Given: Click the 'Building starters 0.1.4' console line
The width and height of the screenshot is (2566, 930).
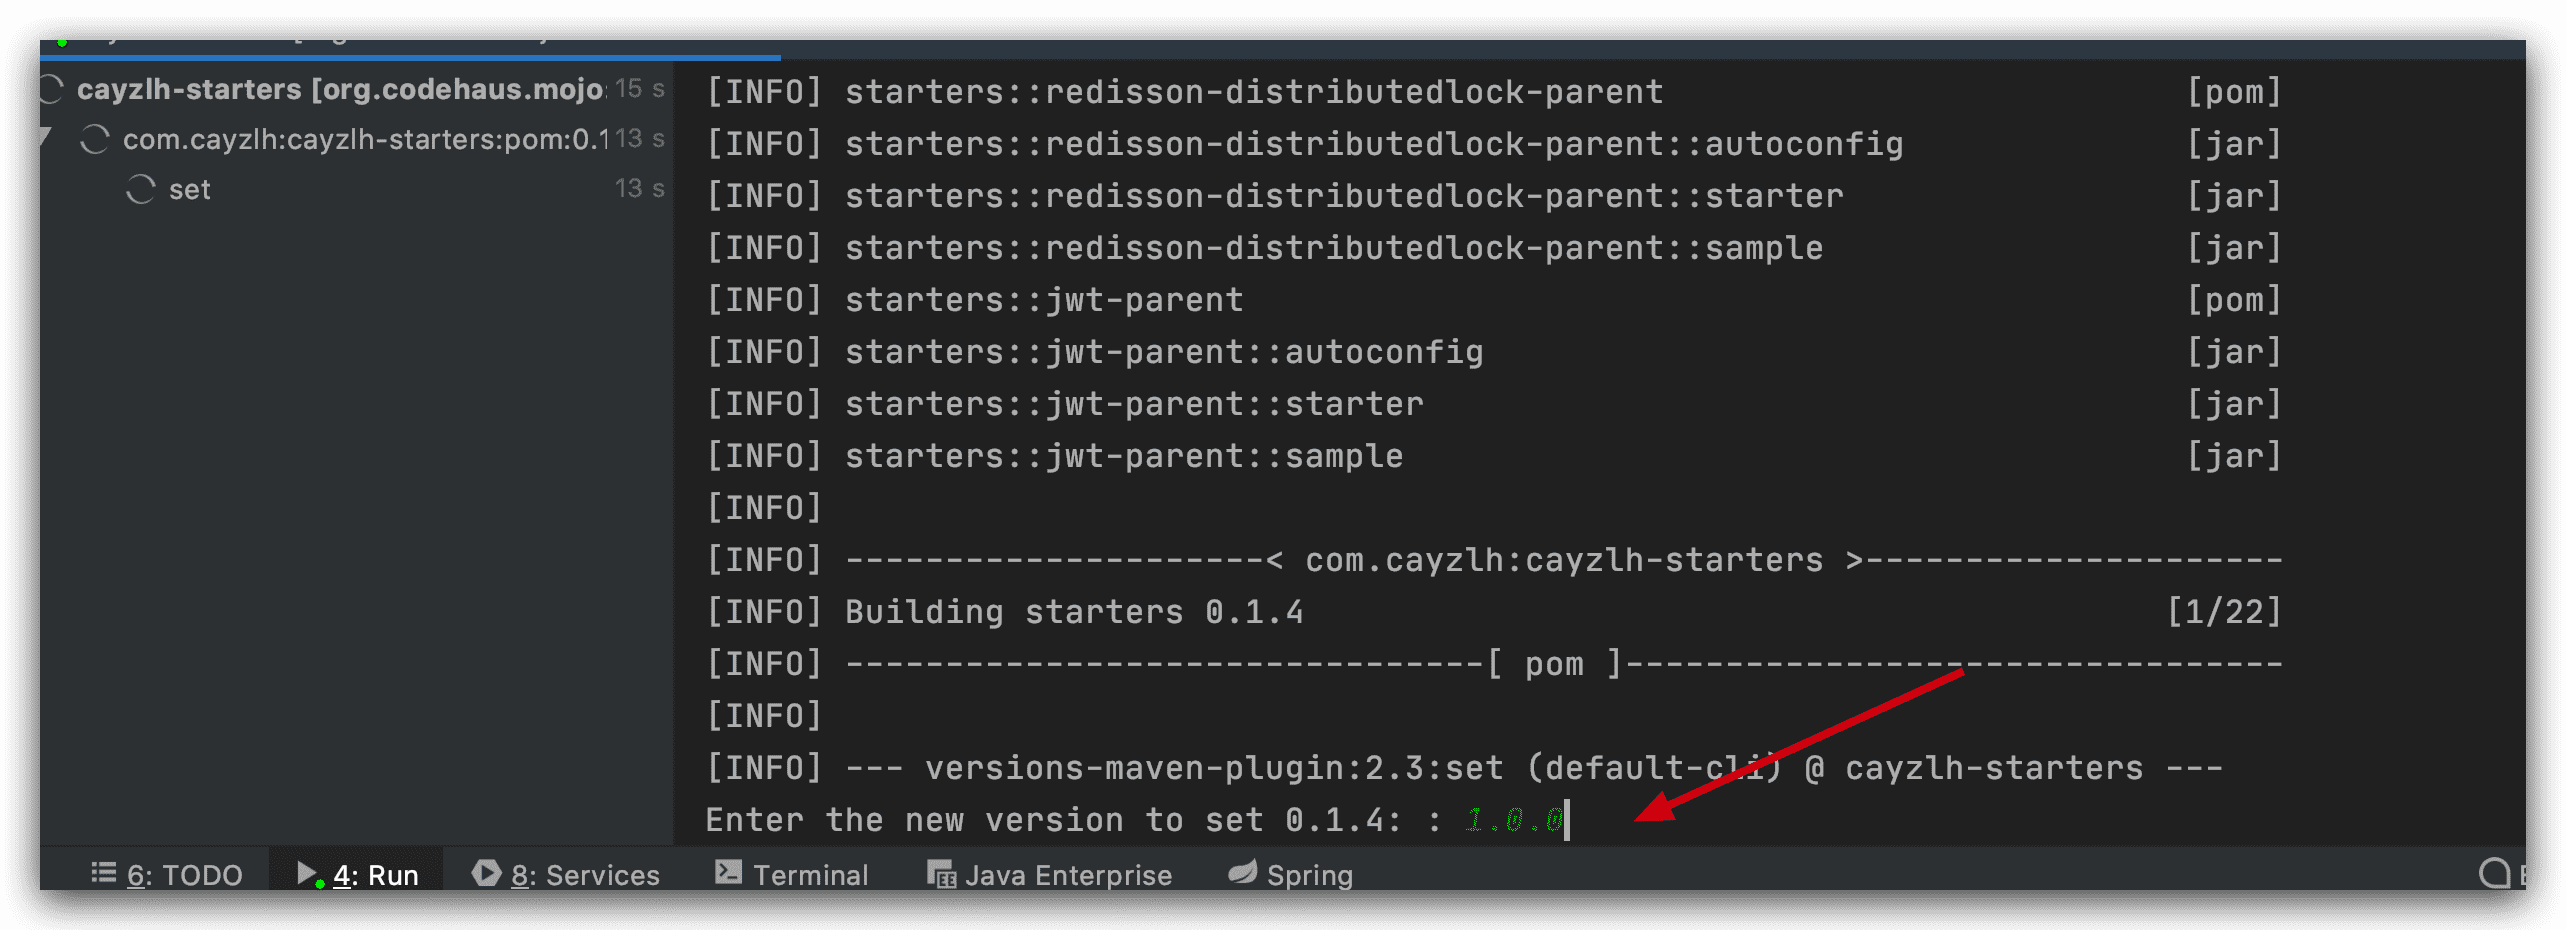Looking at the screenshot, I should 1073,612.
